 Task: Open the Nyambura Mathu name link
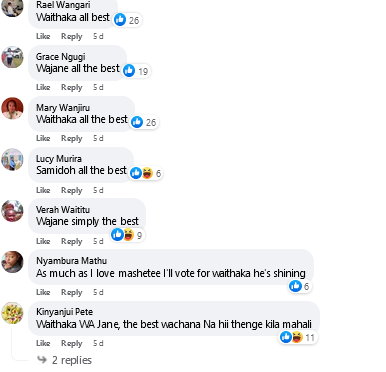click(x=72, y=261)
